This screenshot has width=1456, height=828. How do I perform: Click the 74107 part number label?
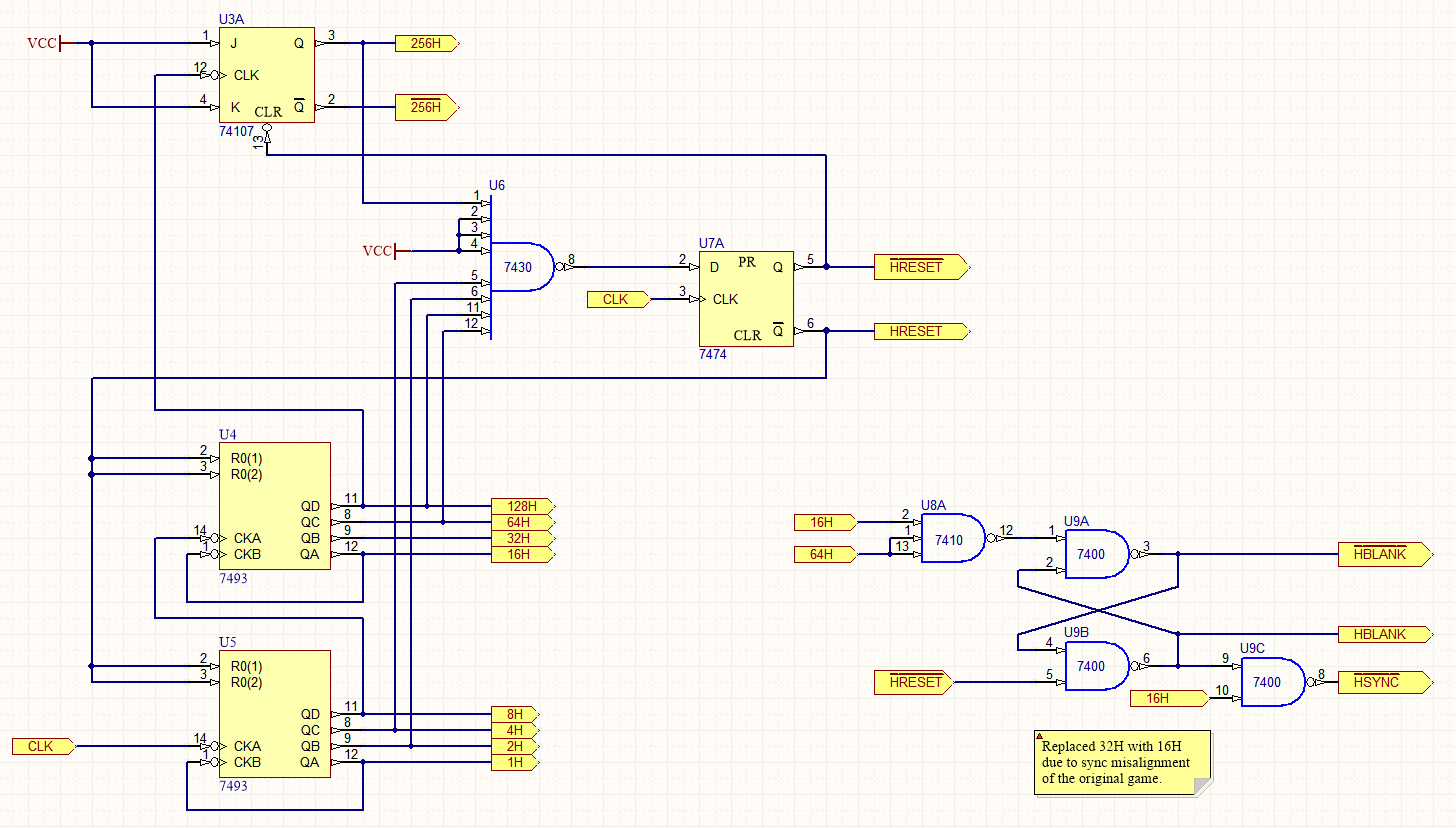(237, 131)
